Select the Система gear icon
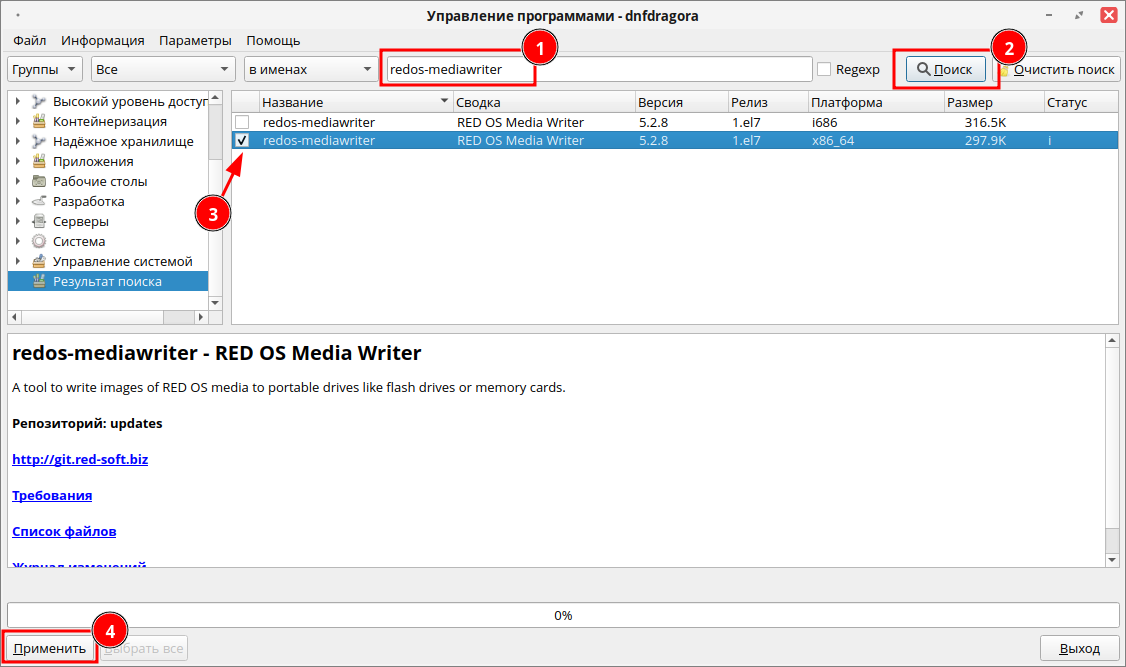Screen dimensions: 1126x667 (x=39, y=242)
